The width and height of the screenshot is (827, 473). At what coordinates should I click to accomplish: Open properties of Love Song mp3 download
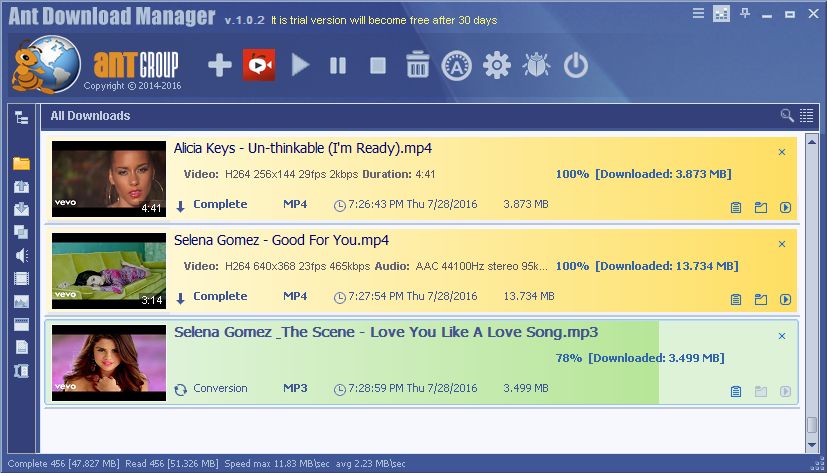coord(736,392)
